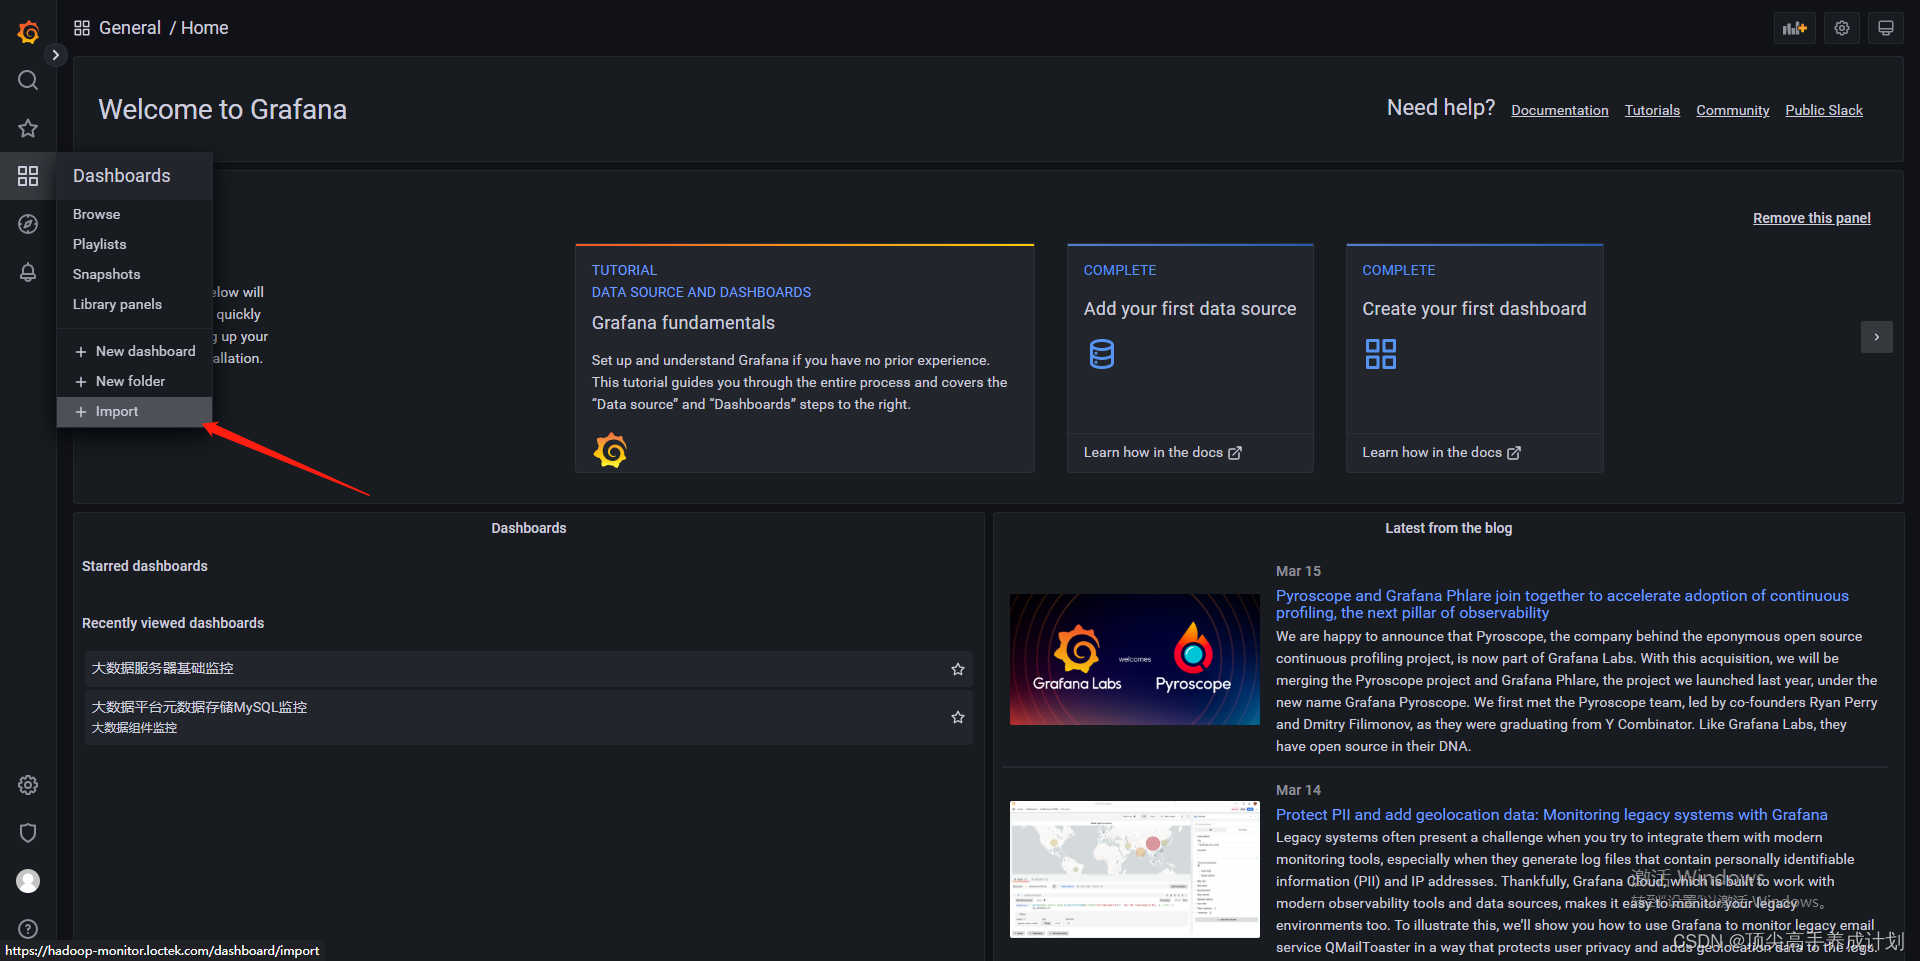Open the Pyroscope and Grafana Phlare blog post
The height and width of the screenshot is (961, 1920).
[x=1562, y=604]
